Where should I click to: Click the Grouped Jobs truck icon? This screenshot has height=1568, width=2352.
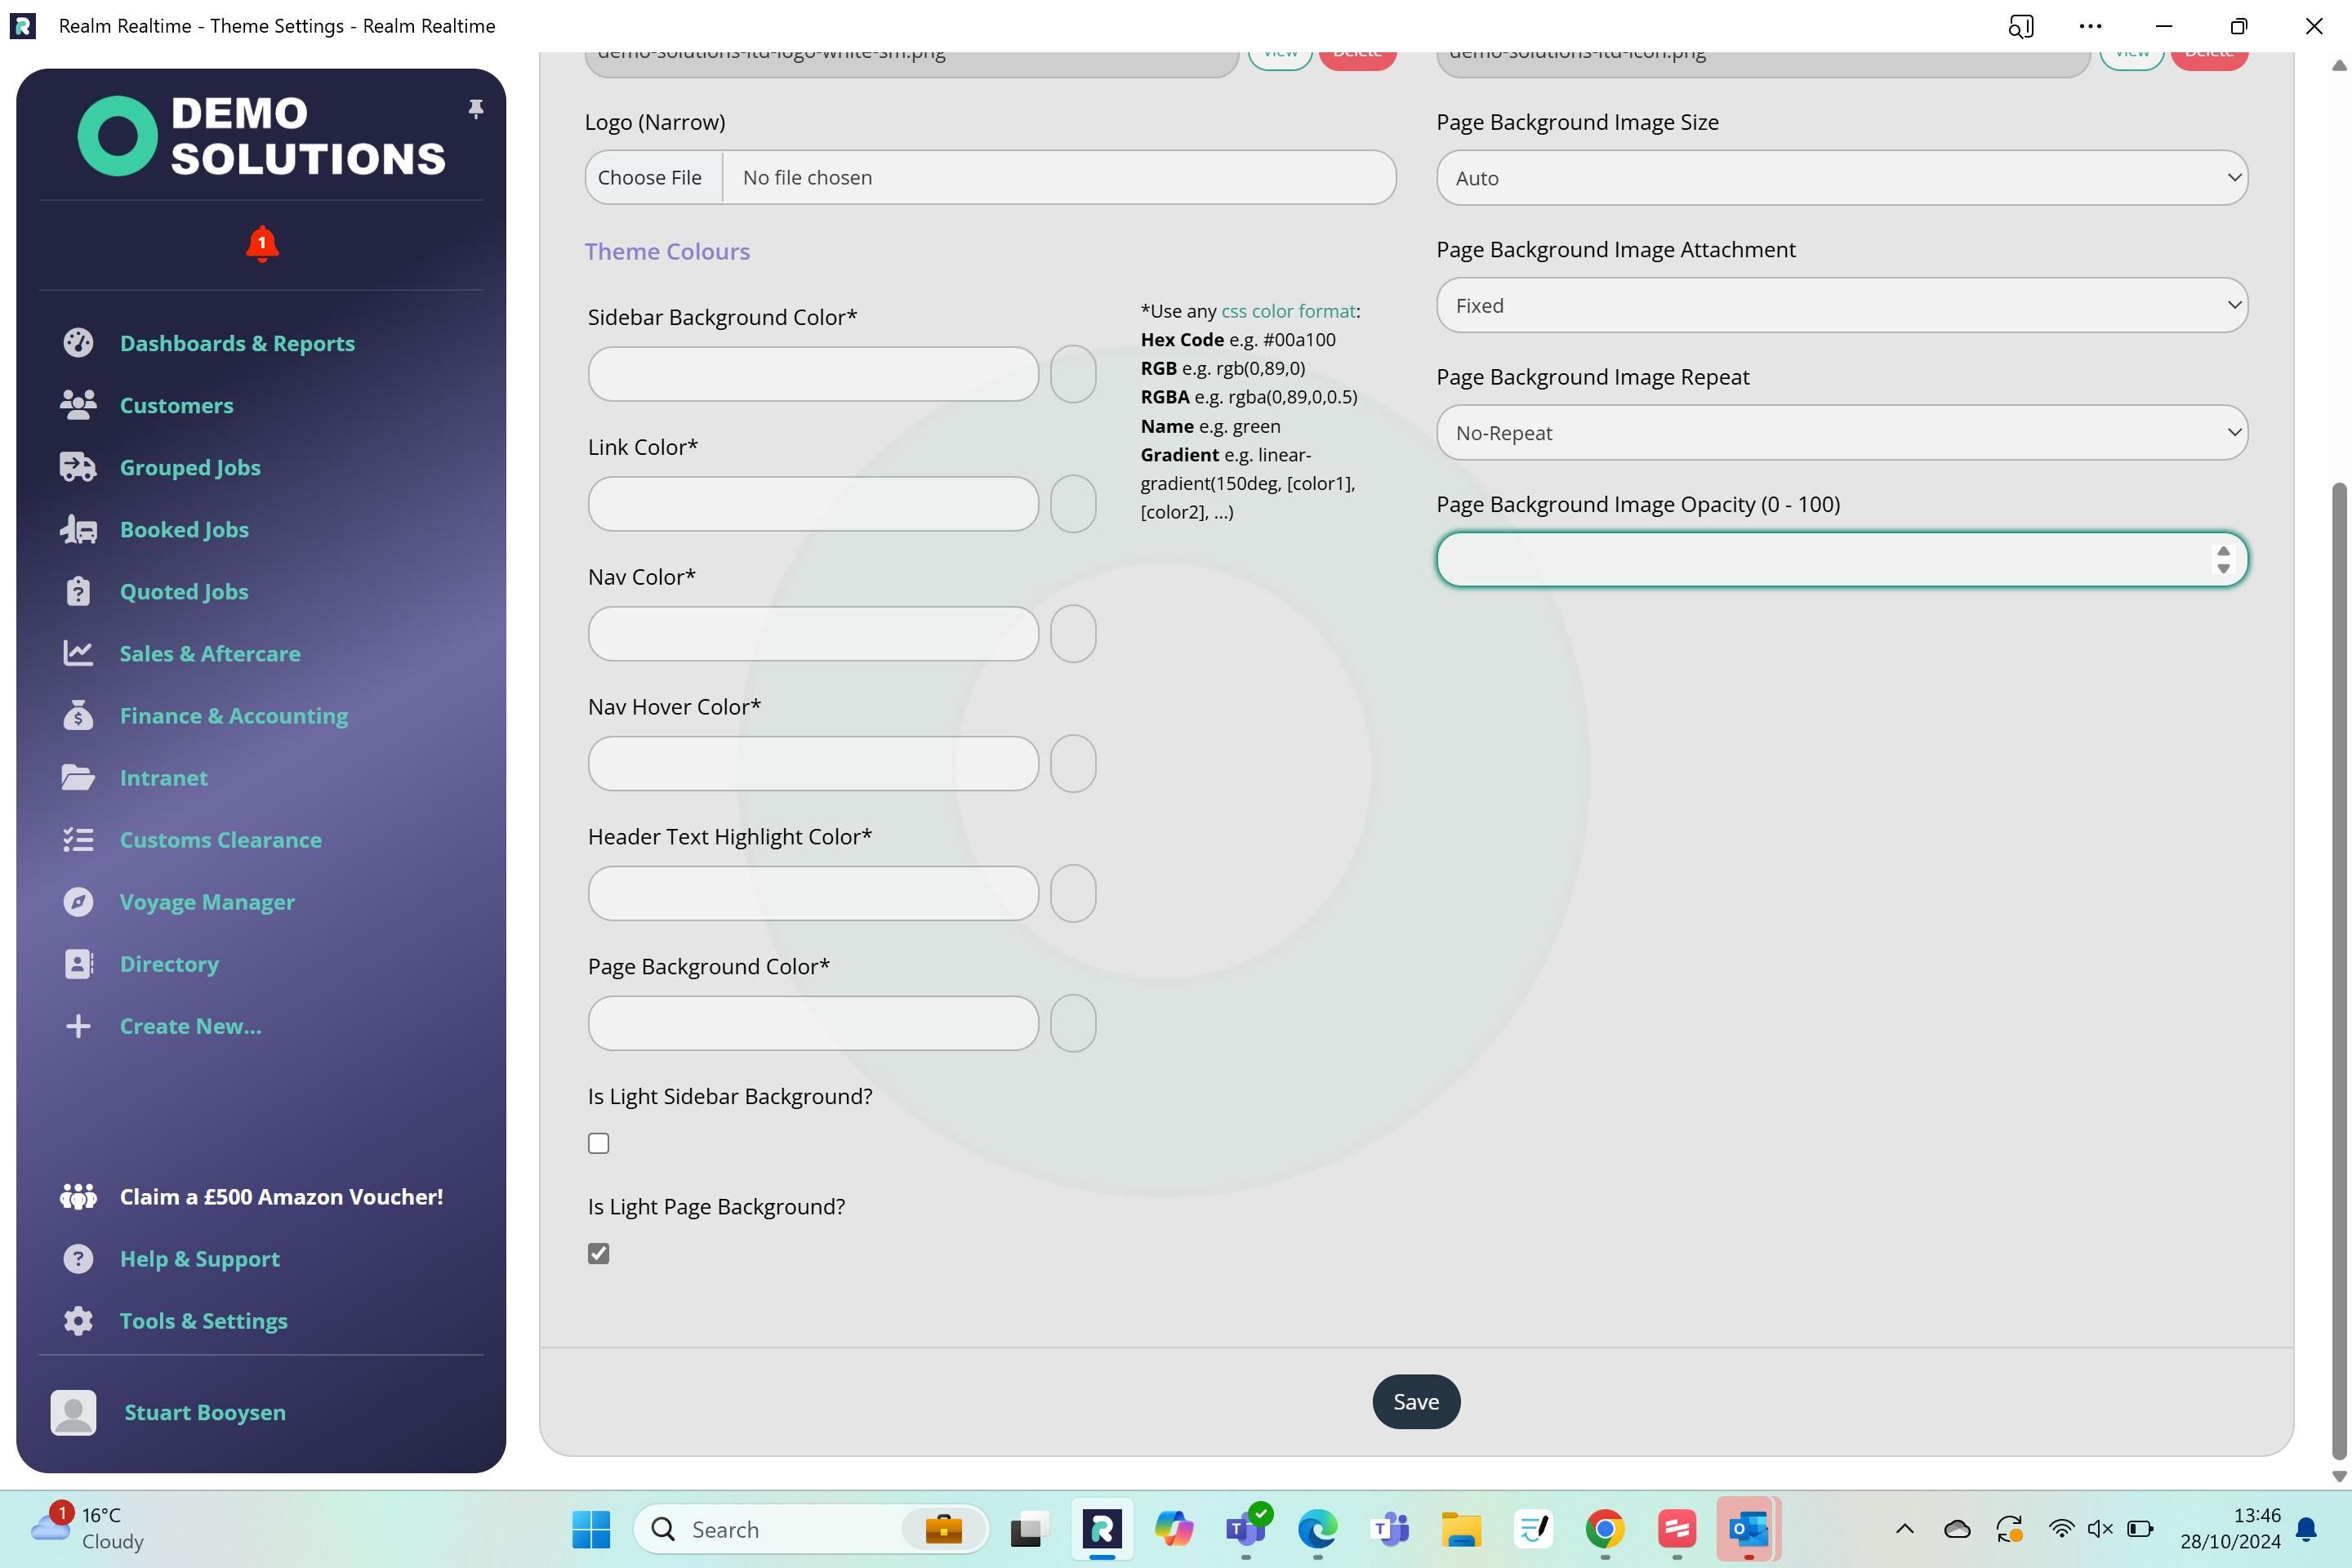pos(78,467)
